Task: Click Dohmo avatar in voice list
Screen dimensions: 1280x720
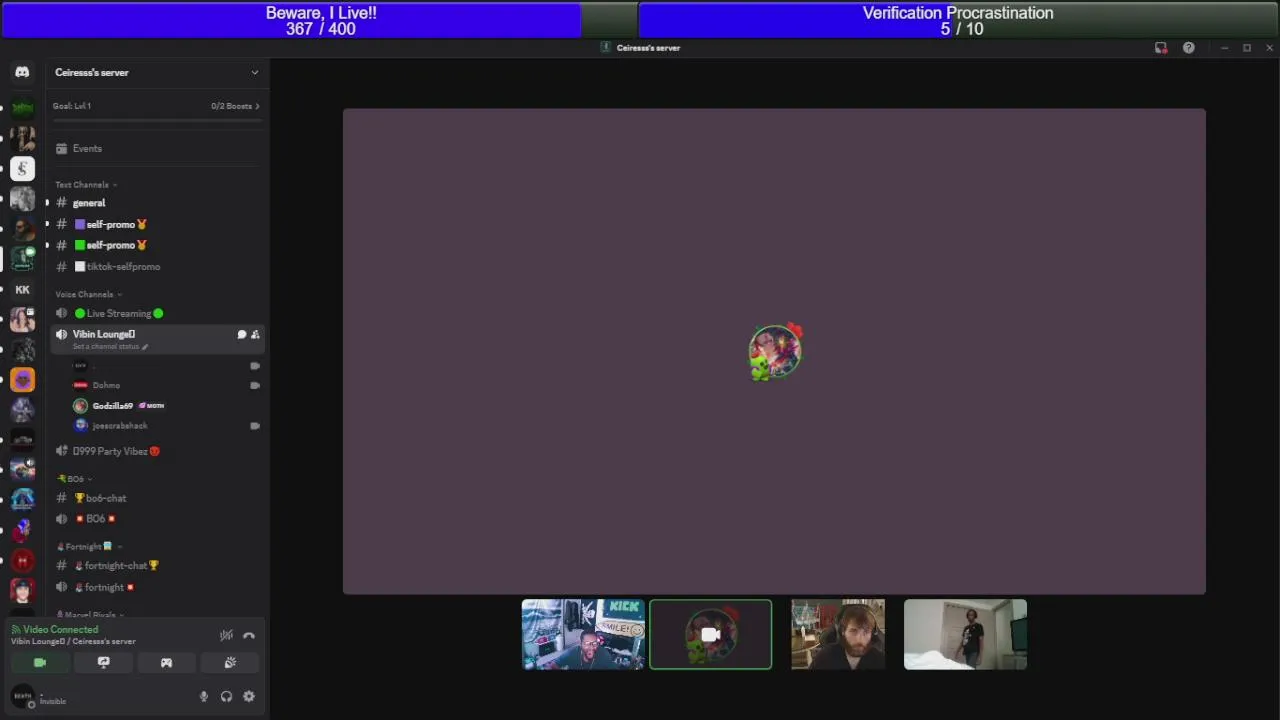Action: point(80,385)
